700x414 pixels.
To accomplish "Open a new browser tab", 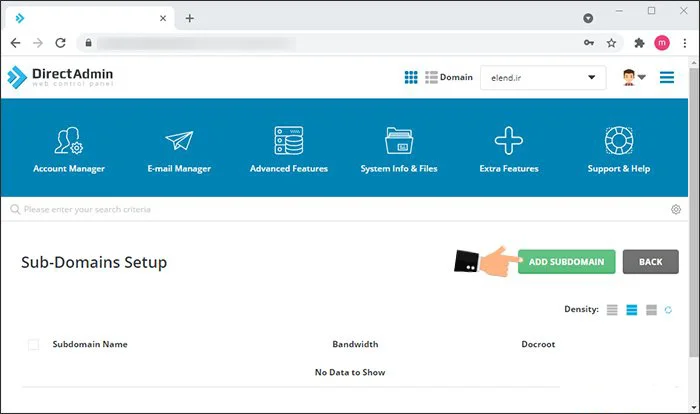I will point(190,18).
